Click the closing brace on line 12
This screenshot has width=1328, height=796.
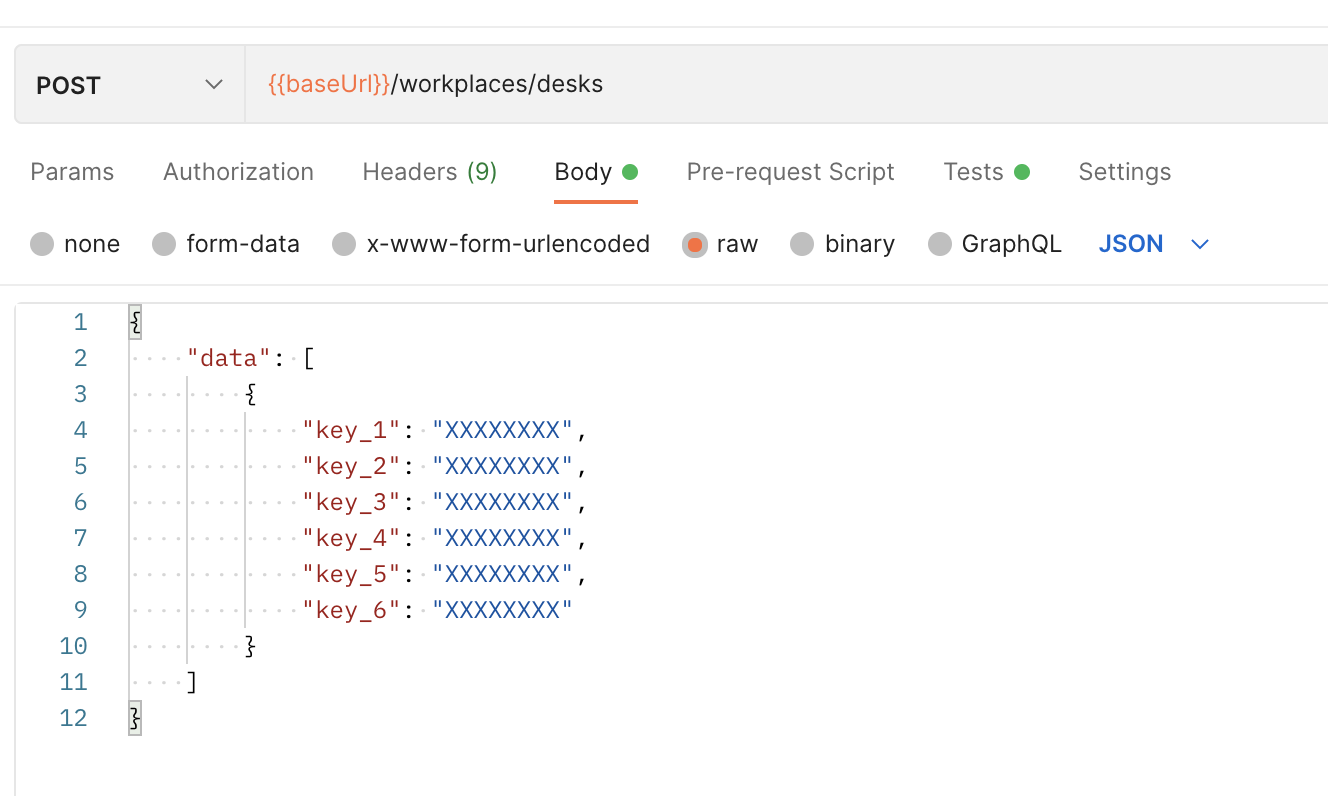135,718
